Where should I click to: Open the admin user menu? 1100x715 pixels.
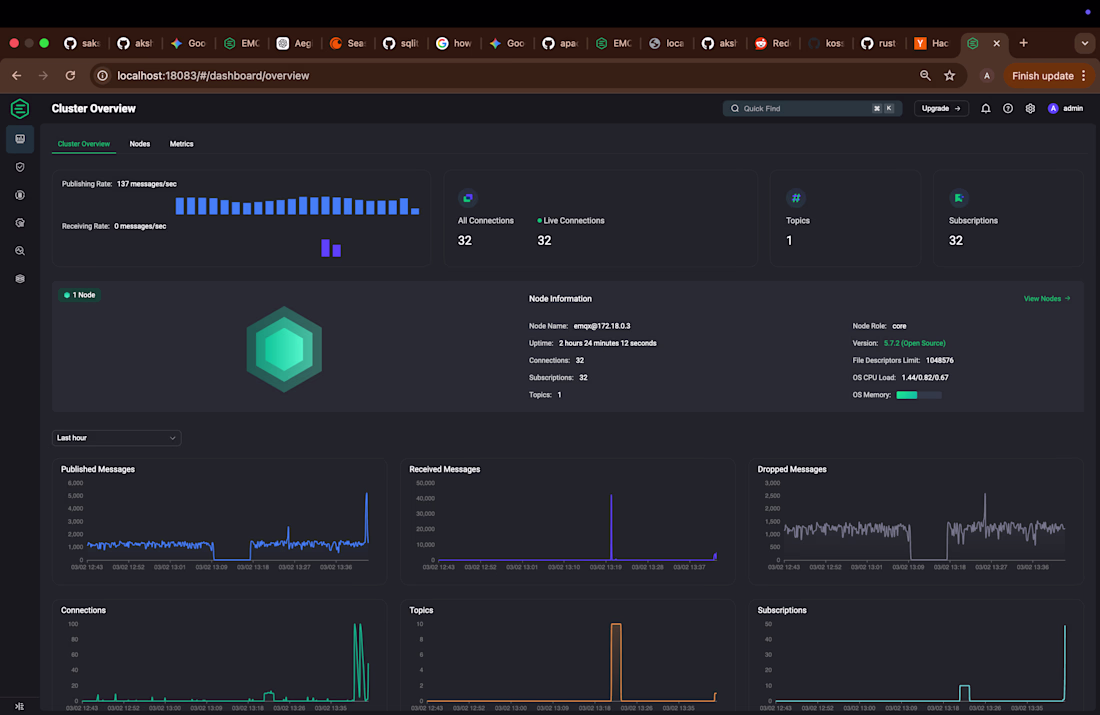[1066, 108]
